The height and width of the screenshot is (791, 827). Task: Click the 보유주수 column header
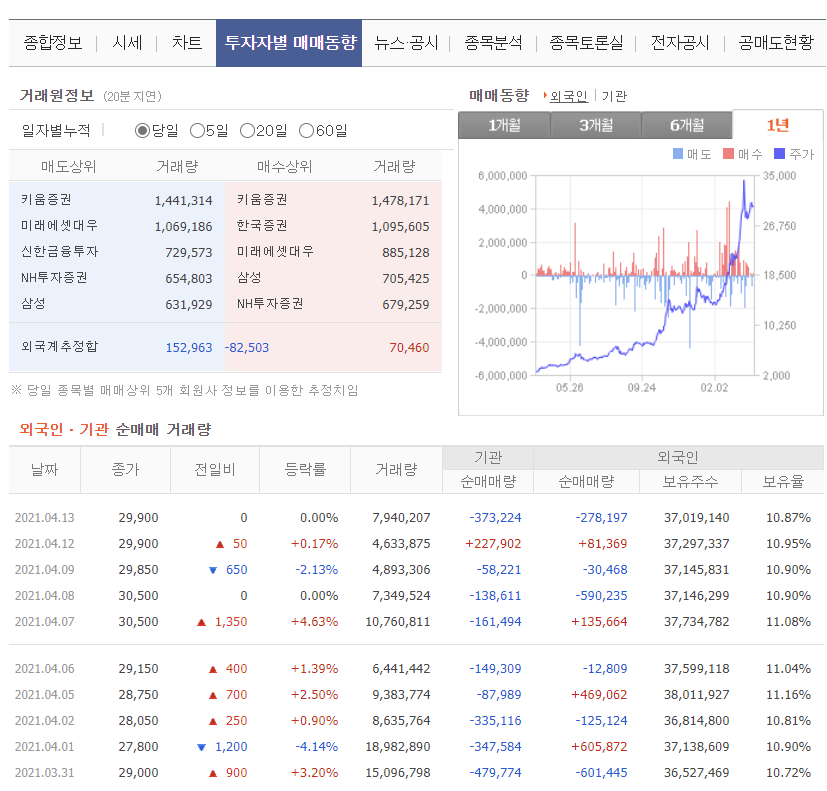click(x=690, y=481)
